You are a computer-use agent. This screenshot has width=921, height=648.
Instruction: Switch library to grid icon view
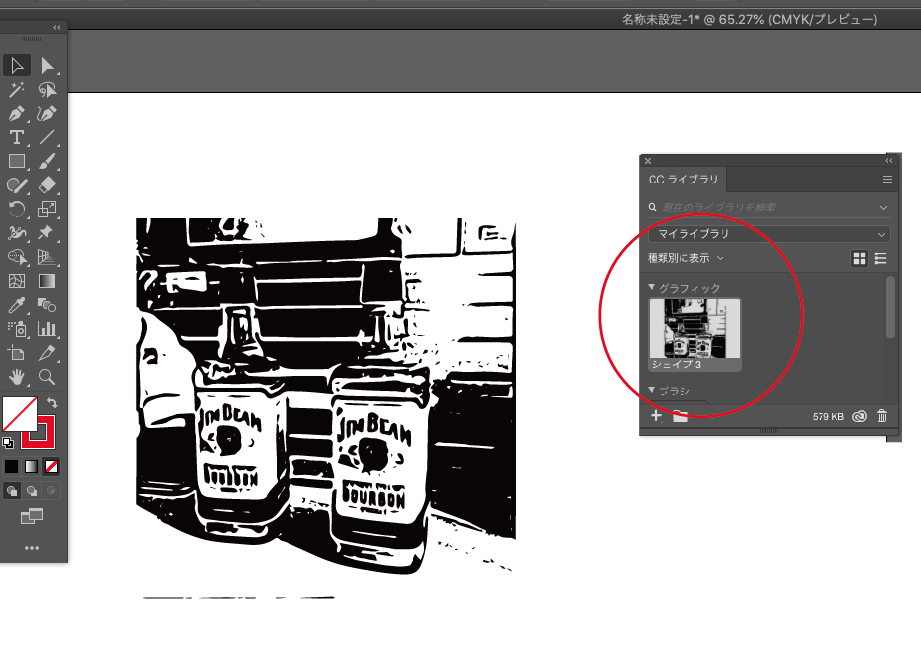coord(858,258)
